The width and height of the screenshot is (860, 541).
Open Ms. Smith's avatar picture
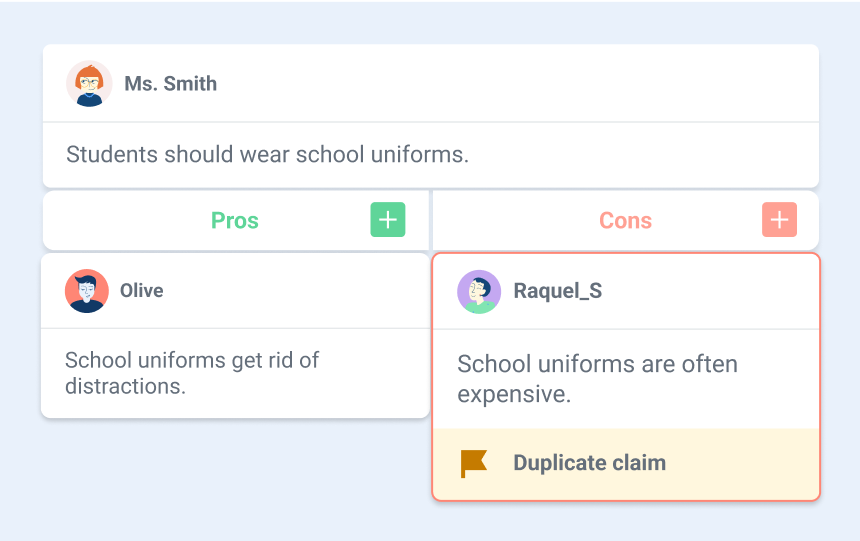[x=89, y=83]
